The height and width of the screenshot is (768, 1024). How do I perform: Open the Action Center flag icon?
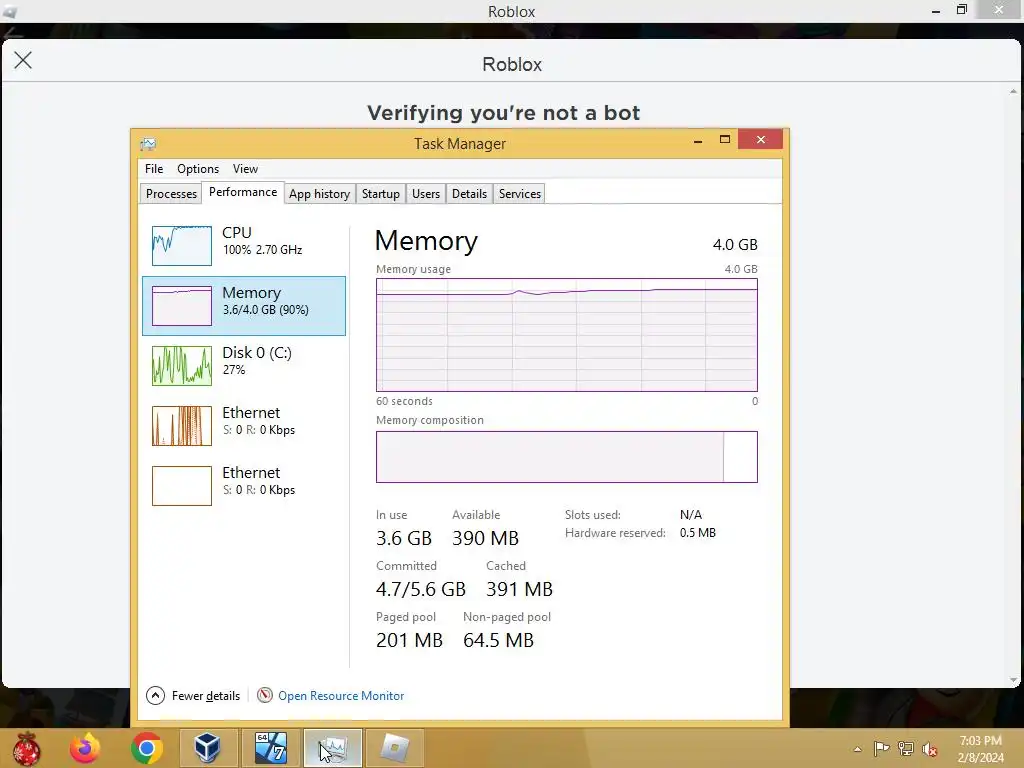881,748
